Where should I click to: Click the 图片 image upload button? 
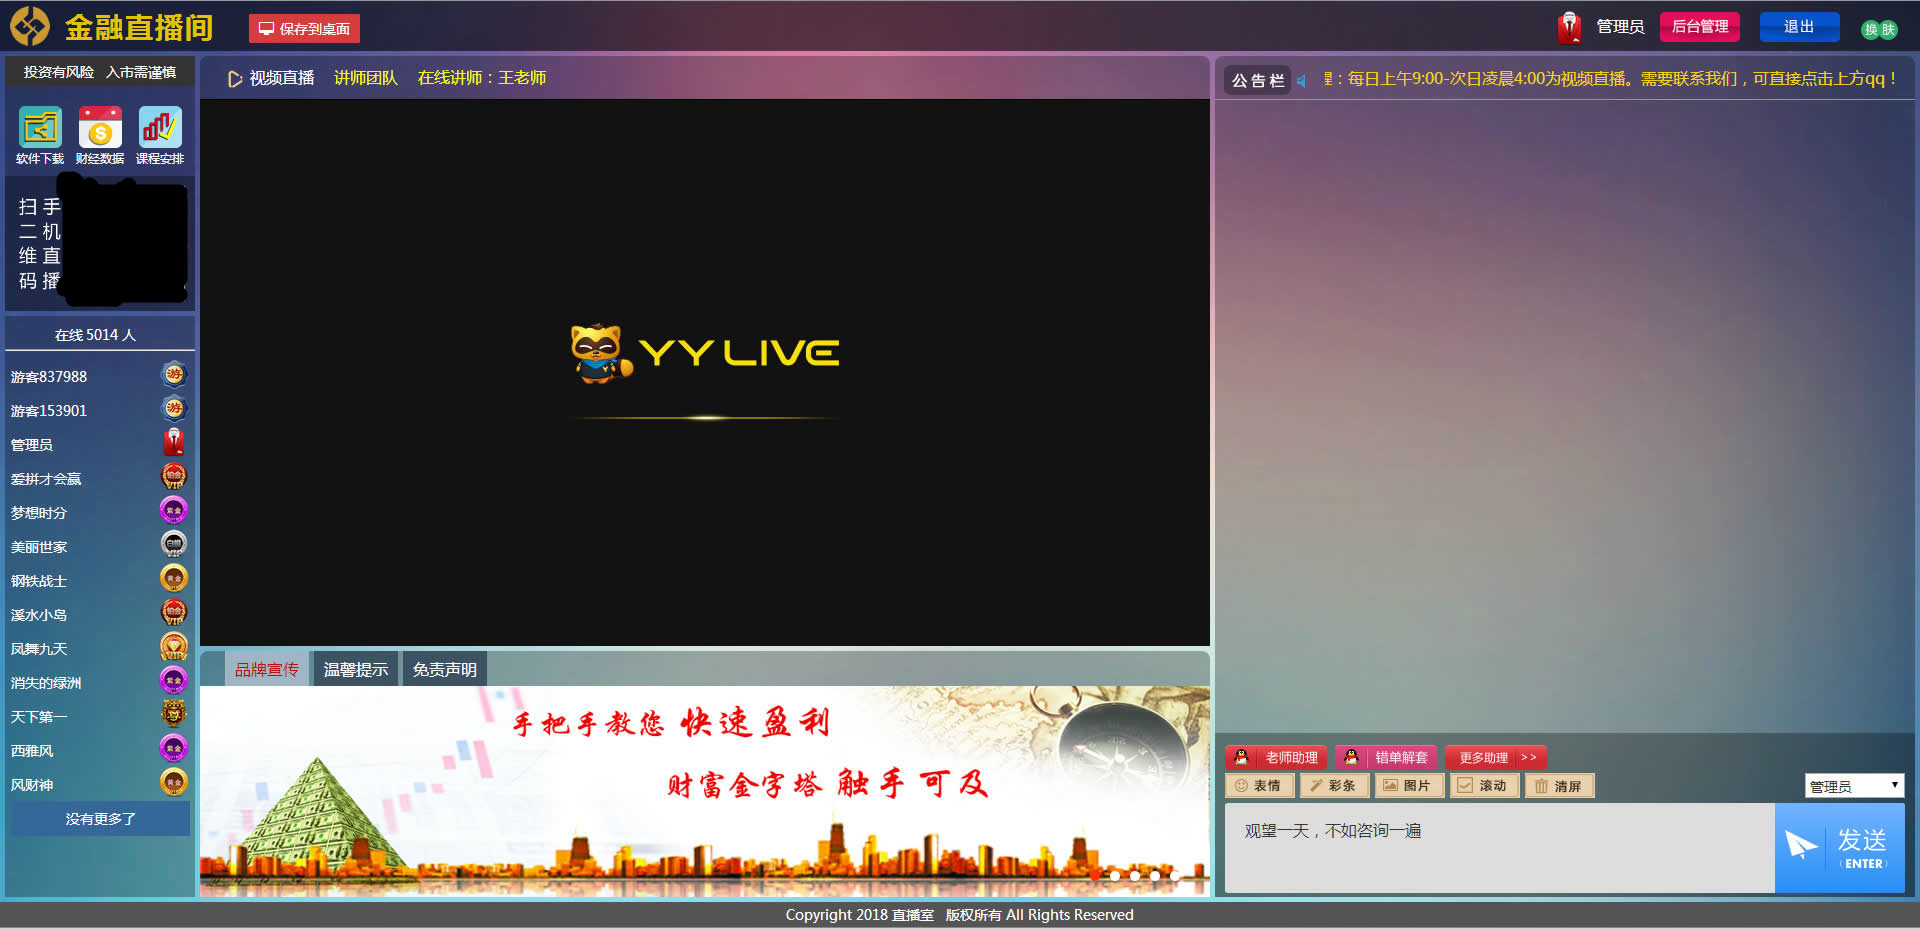pyautogui.click(x=1409, y=786)
